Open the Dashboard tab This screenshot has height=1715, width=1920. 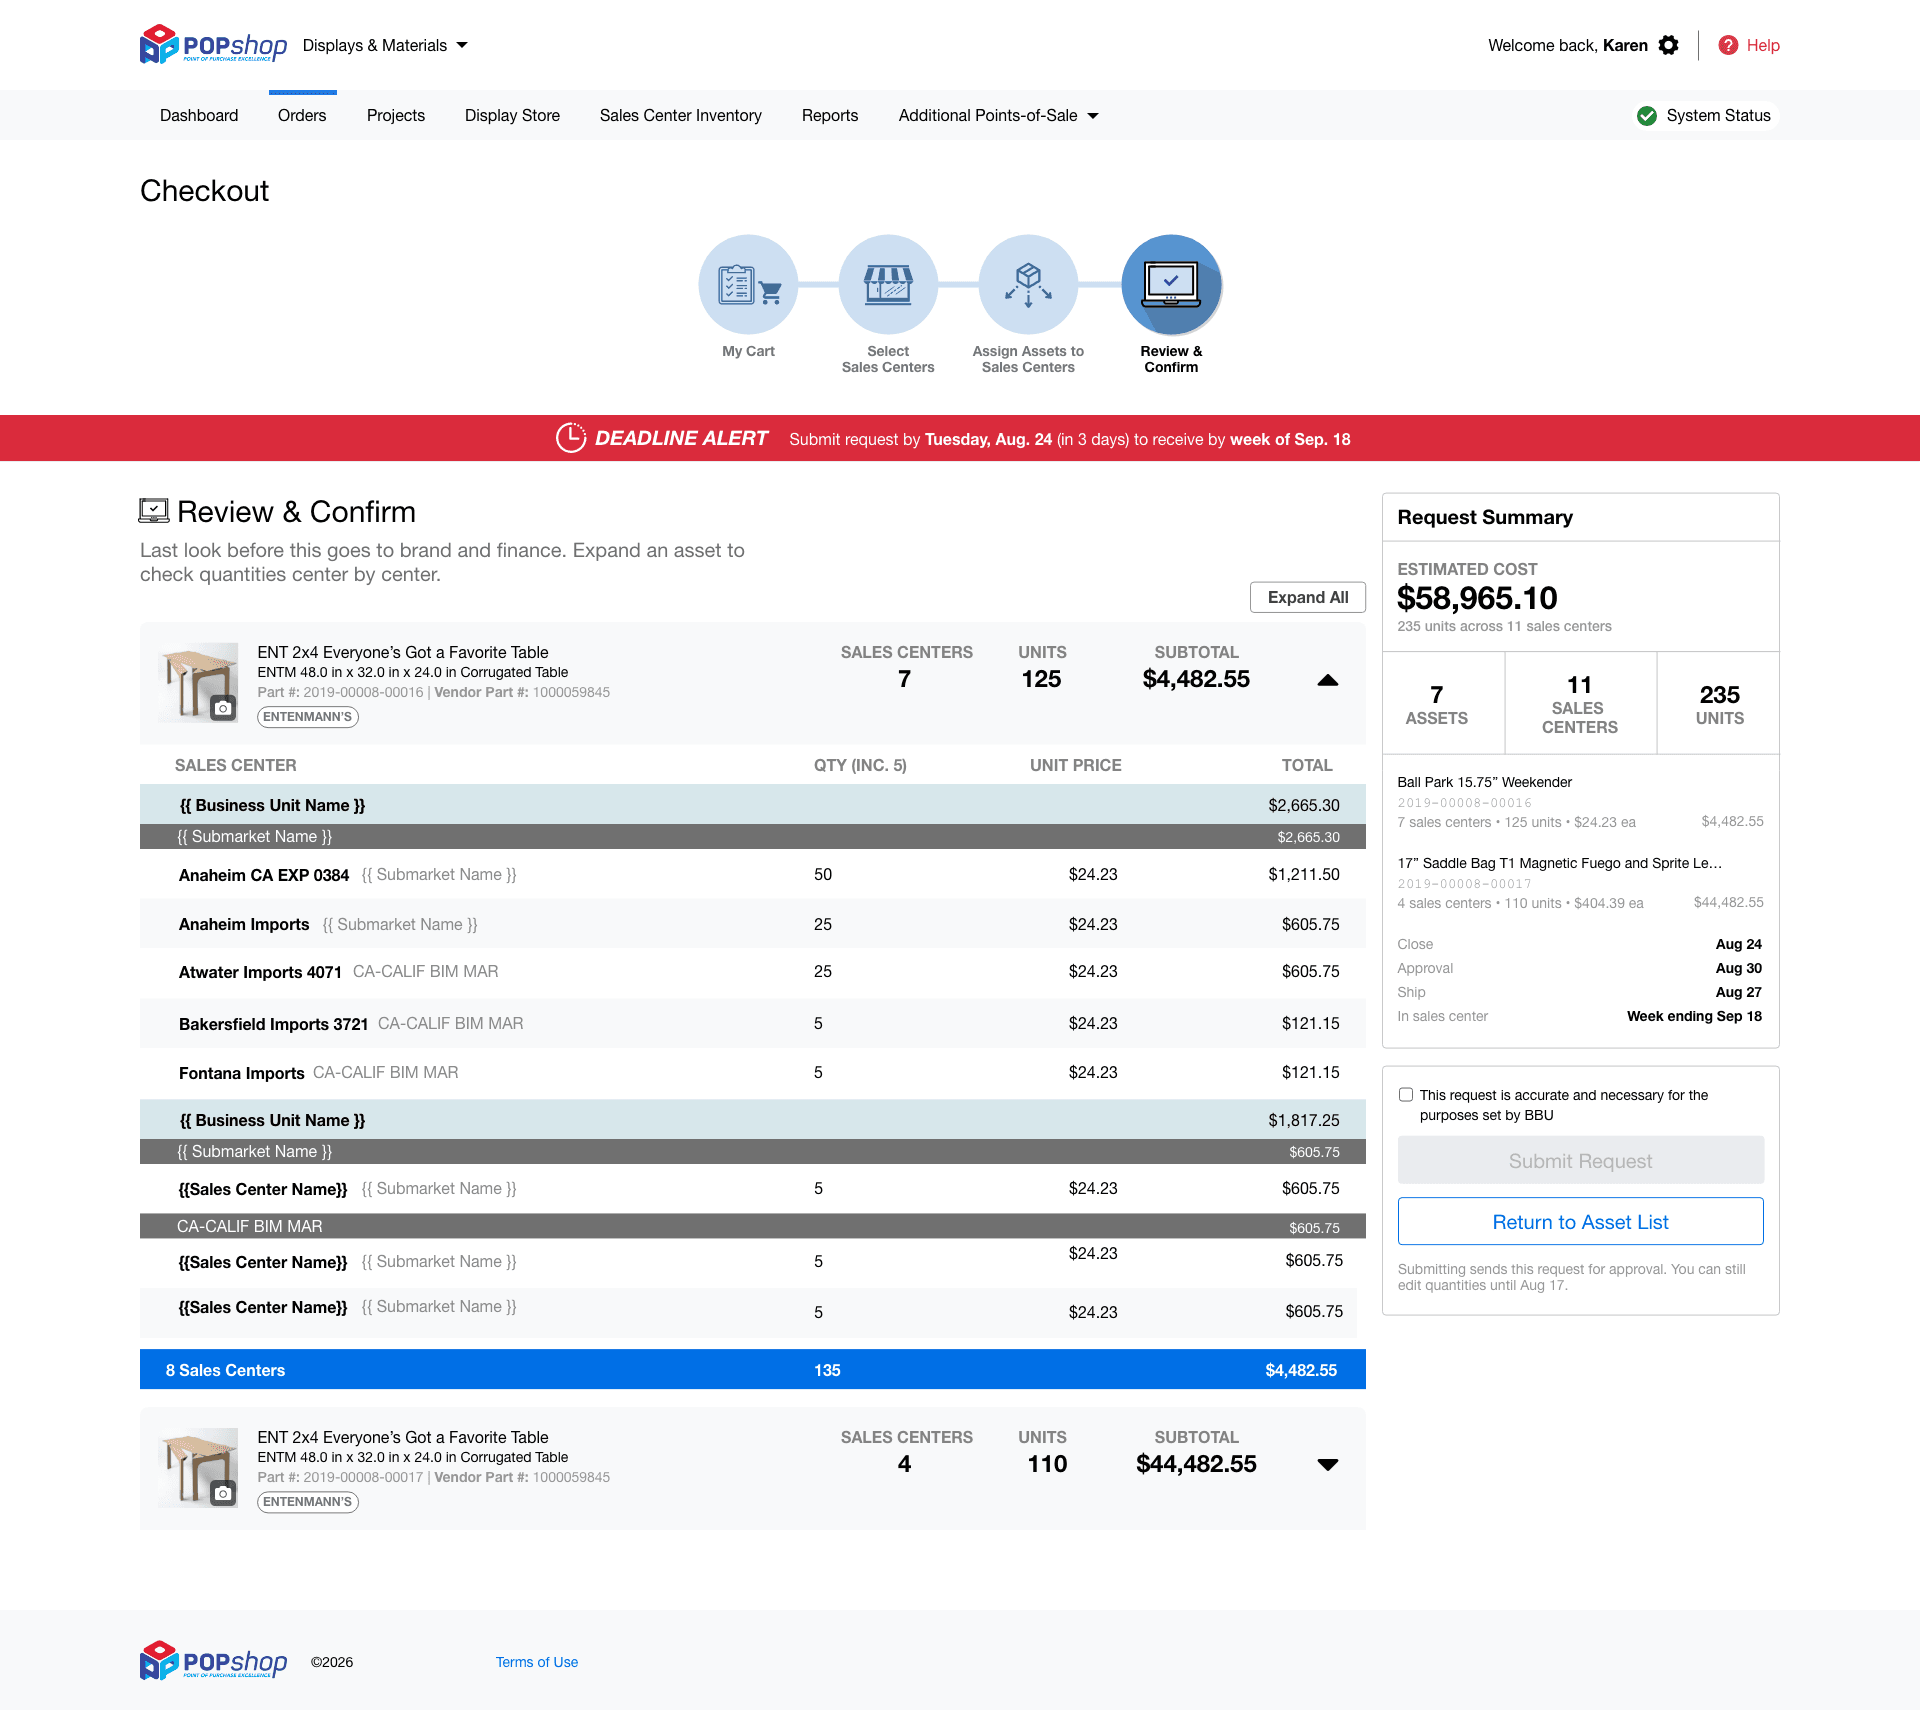(x=199, y=116)
